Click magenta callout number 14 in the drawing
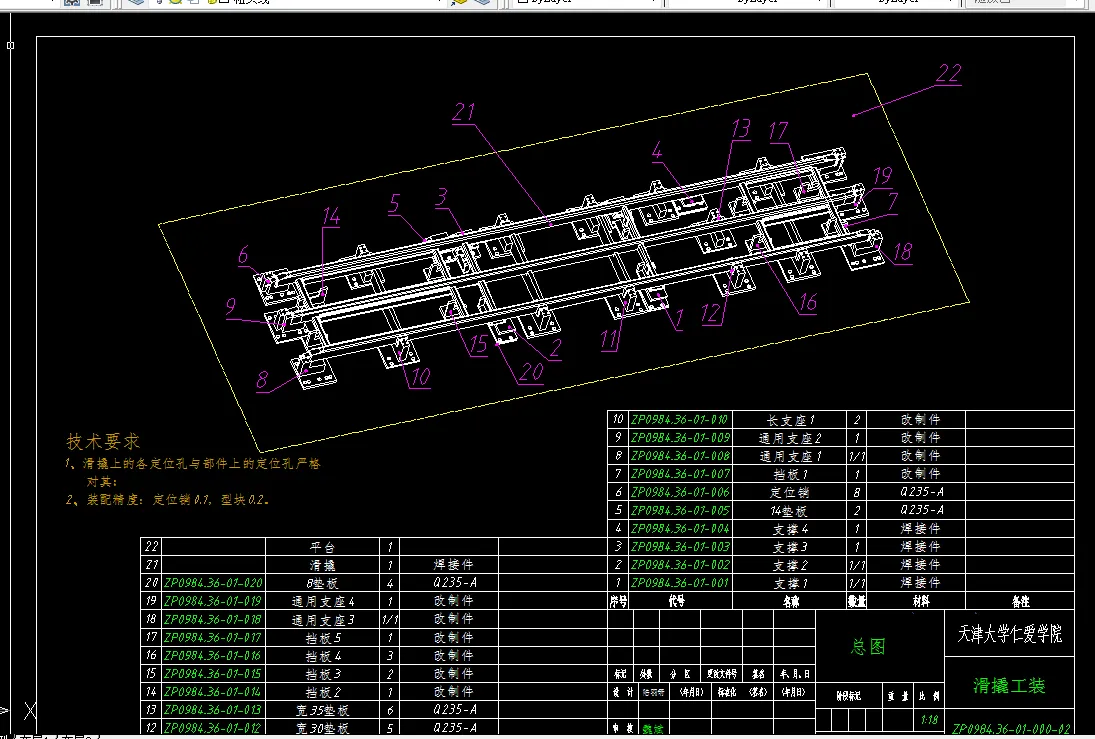The height and width of the screenshot is (739, 1095). click(x=331, y=216)
